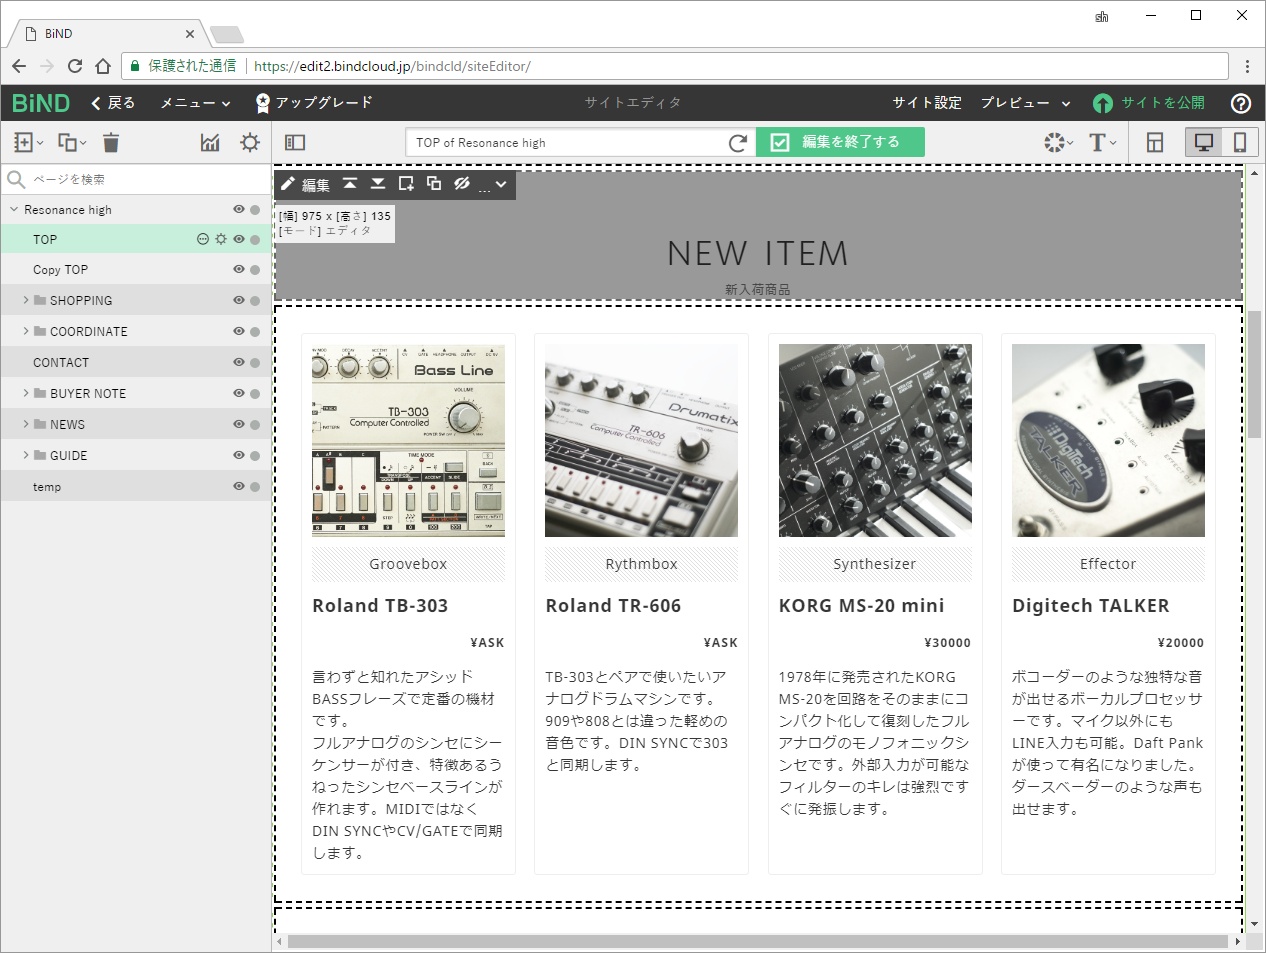Screen dimensions: 1266x953
Task: Click the add block icon in edit toolbar
Action: point(406,184)
